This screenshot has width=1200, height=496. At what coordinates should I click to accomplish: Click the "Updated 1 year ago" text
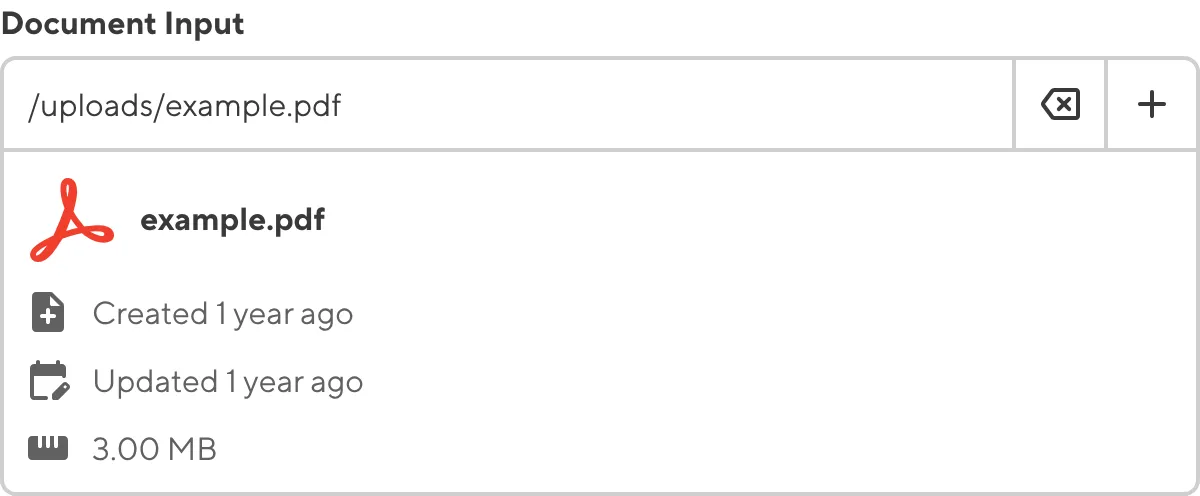pos(227,382)
